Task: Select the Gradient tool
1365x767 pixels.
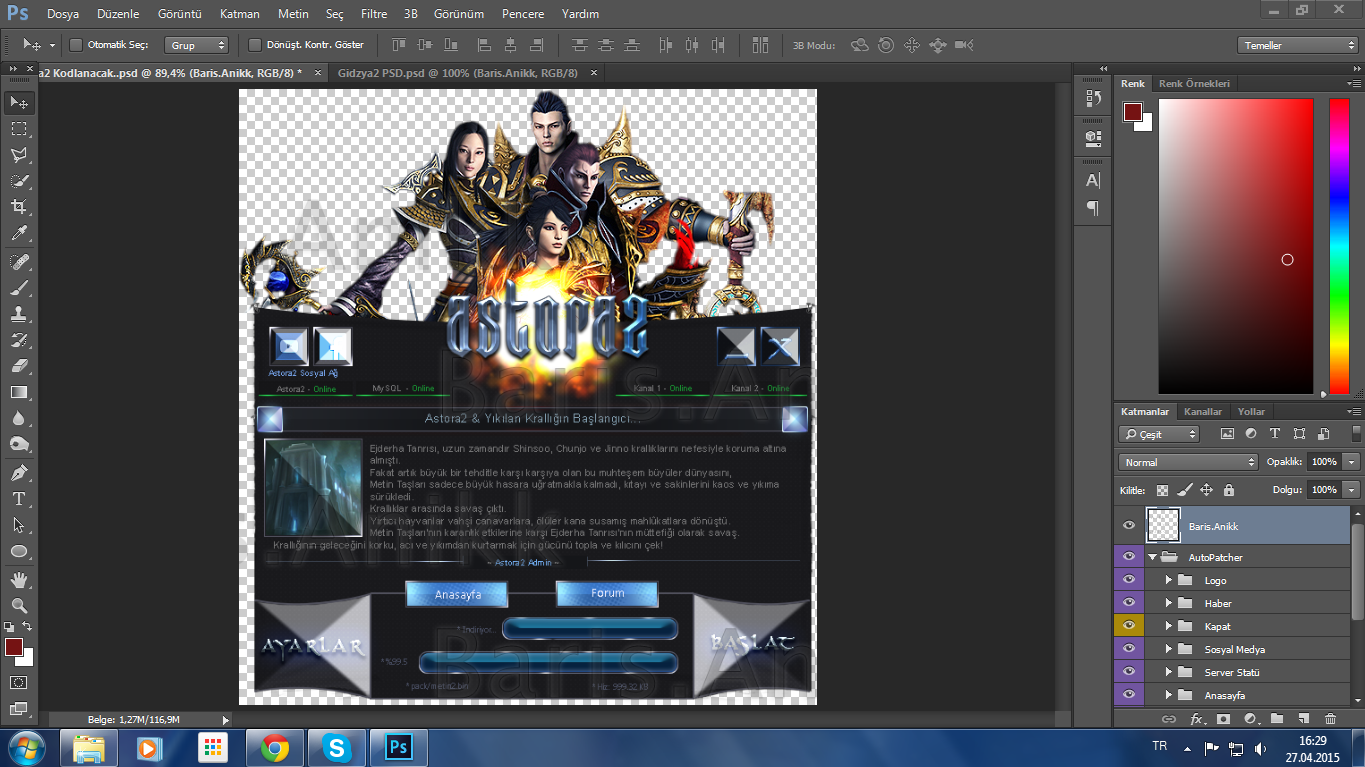Action: pos(19,392)
